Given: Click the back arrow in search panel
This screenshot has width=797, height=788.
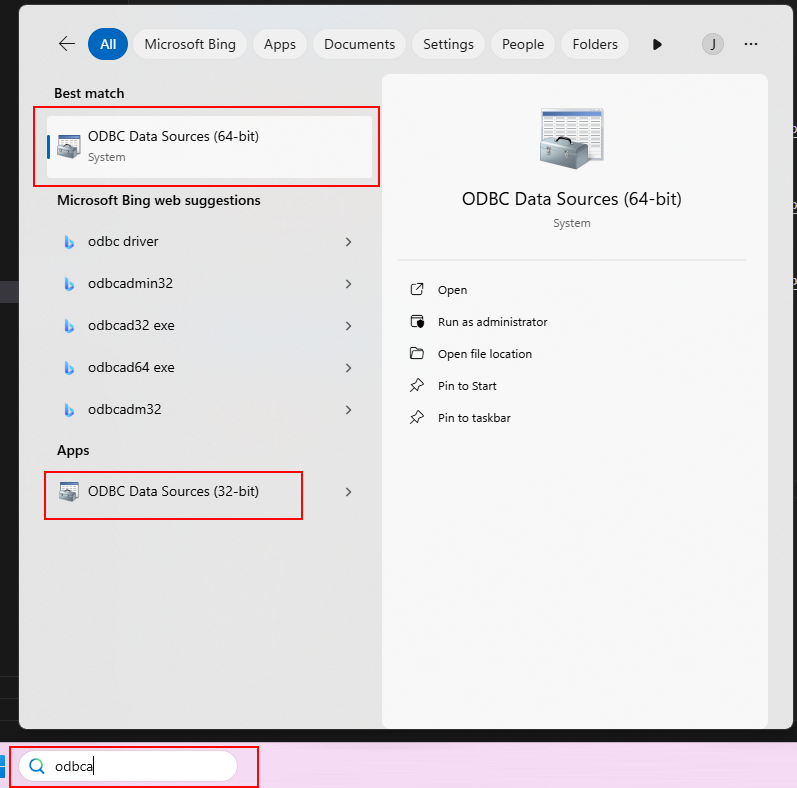Looking at the screenshot, I should (67, 44).
